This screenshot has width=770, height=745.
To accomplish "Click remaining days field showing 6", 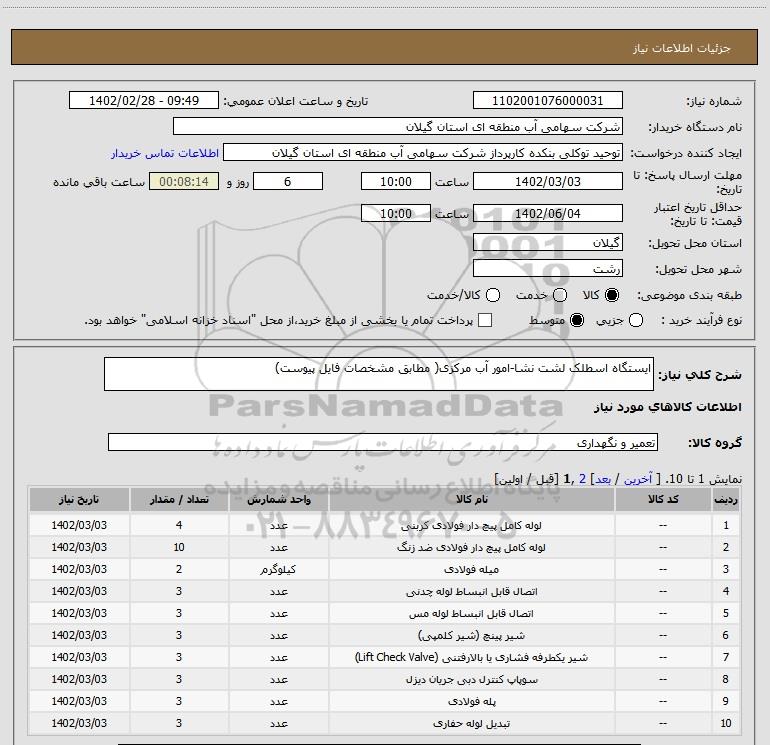I will tap(288, 181).
